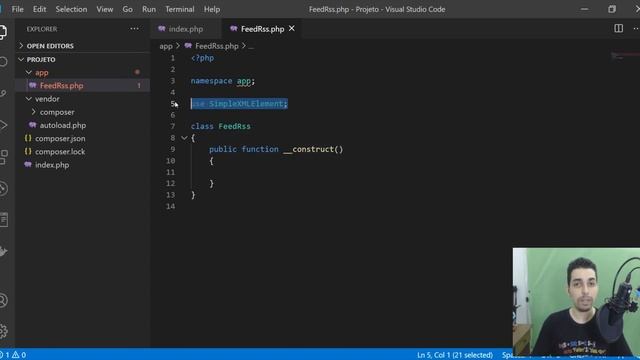Open the Help menu

pos(212,9)
